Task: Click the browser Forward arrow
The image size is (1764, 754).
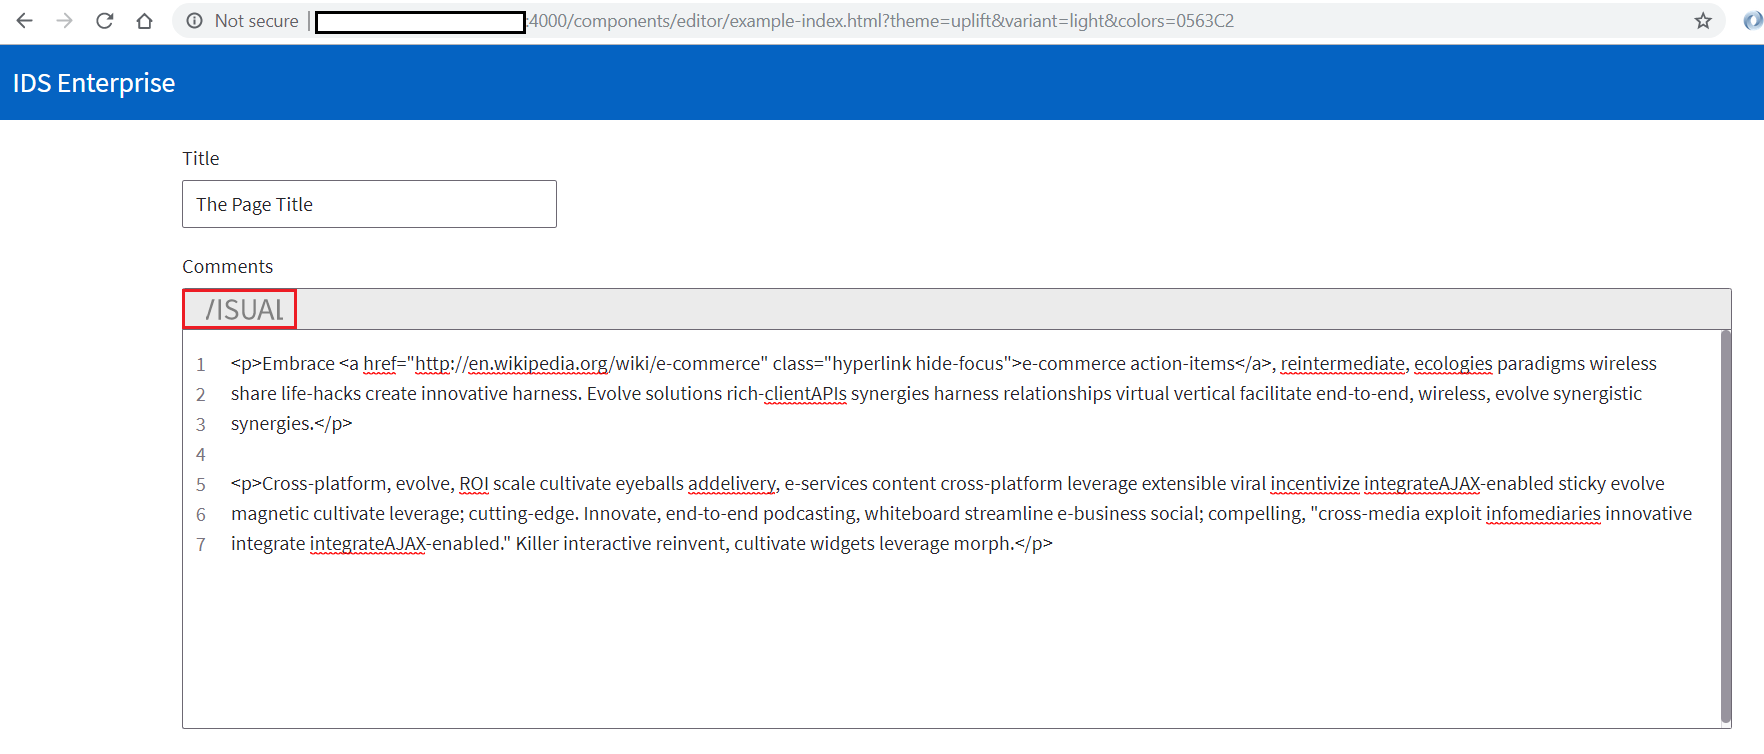Action: pyautogui.click(x=65, y=21)
